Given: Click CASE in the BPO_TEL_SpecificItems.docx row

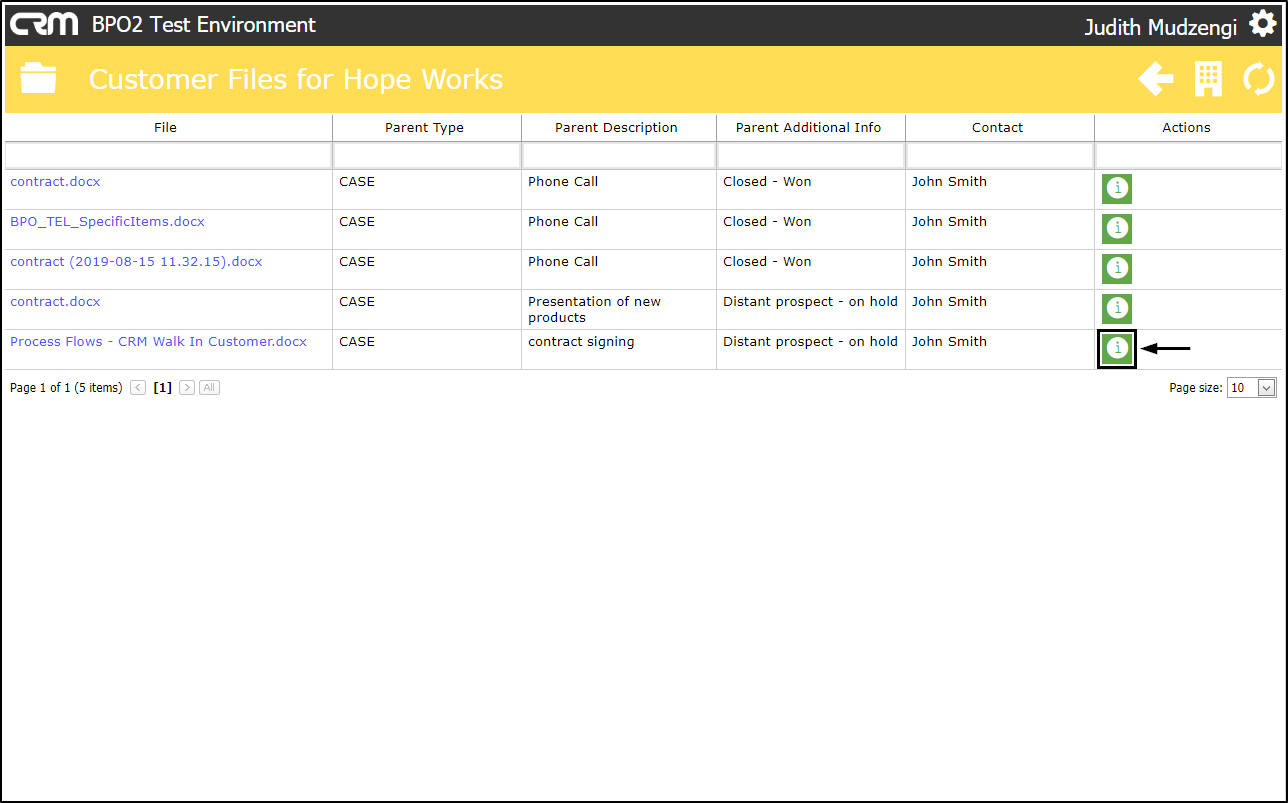Looking at the screenshot, I should point(357,222).
